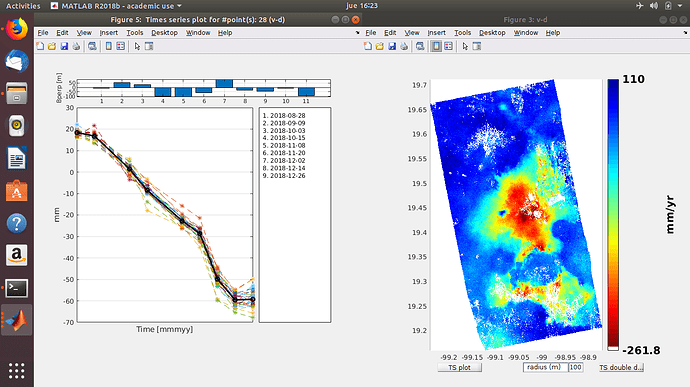Click New Figure icon in Figure 3 toolbar
690x387 pixels.
(368, 46)
